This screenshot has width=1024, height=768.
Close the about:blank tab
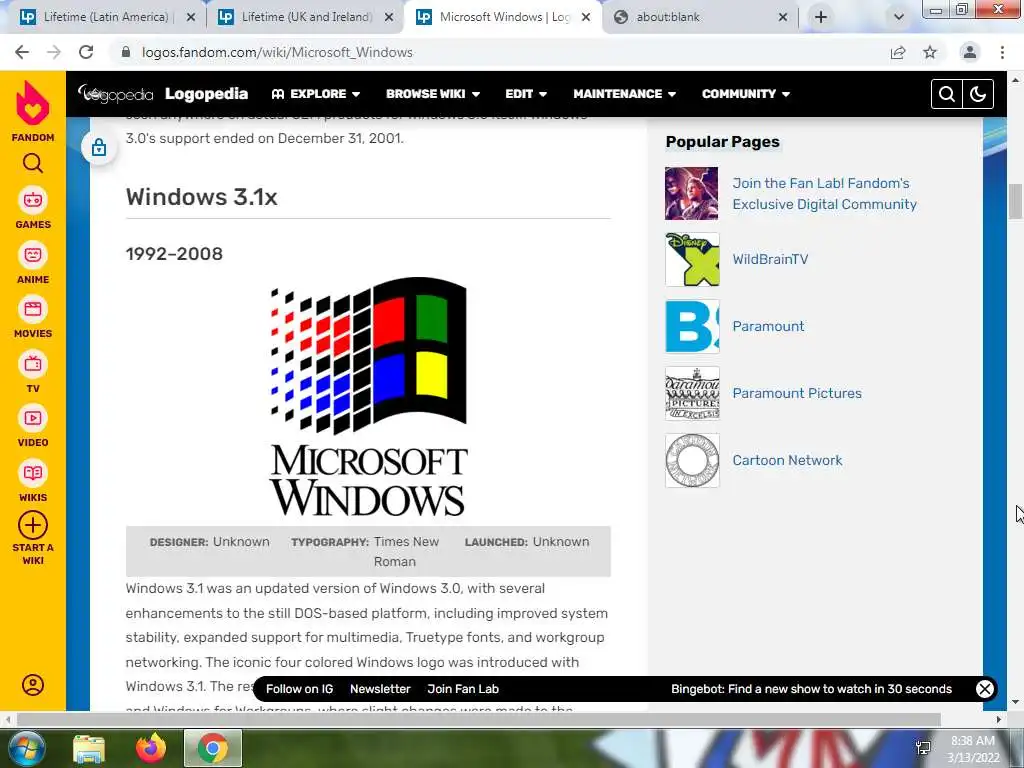[783, 17]
